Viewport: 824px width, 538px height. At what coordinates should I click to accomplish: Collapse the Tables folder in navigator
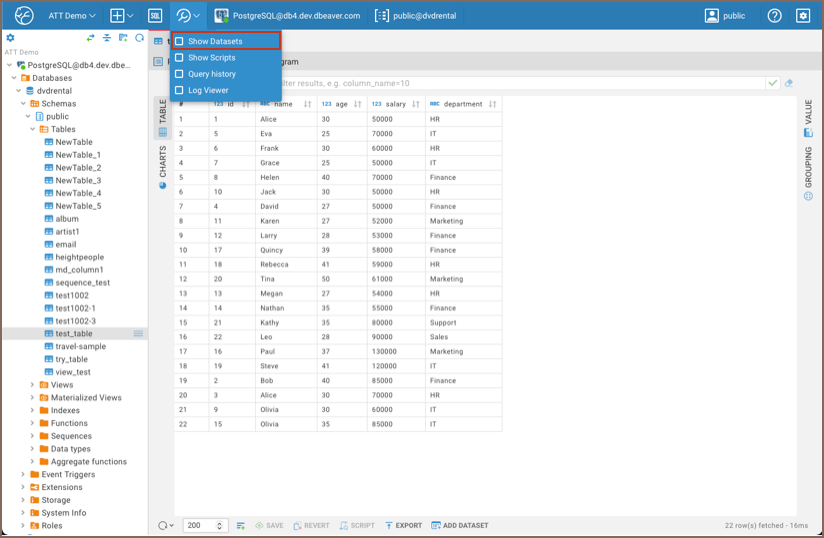tap(32, 129)
